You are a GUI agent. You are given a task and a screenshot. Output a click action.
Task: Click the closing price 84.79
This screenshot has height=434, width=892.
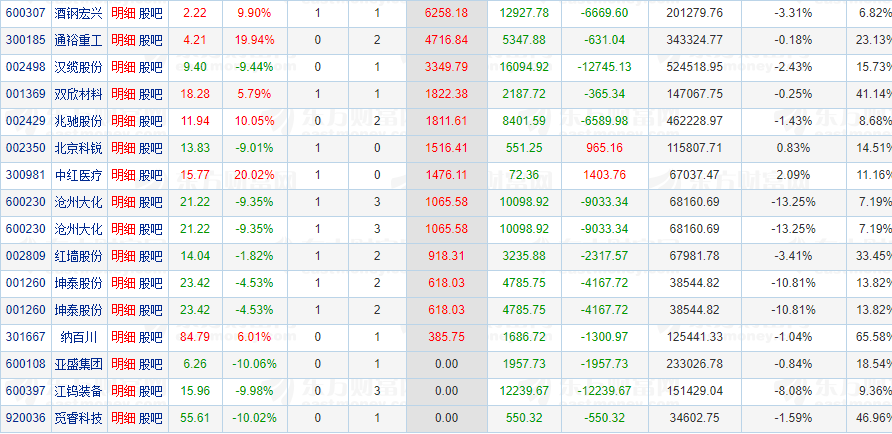pyautogui.click(x=195, y=337)
